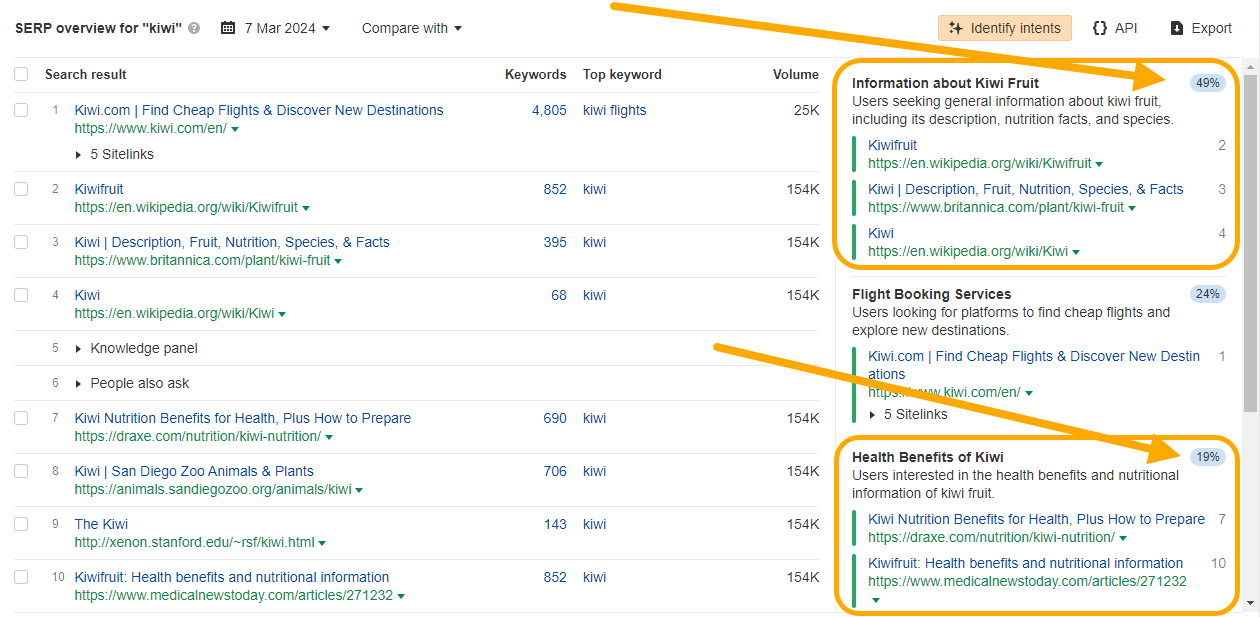
Task: Sort by the Keywords column header
Action: point(535,74)
